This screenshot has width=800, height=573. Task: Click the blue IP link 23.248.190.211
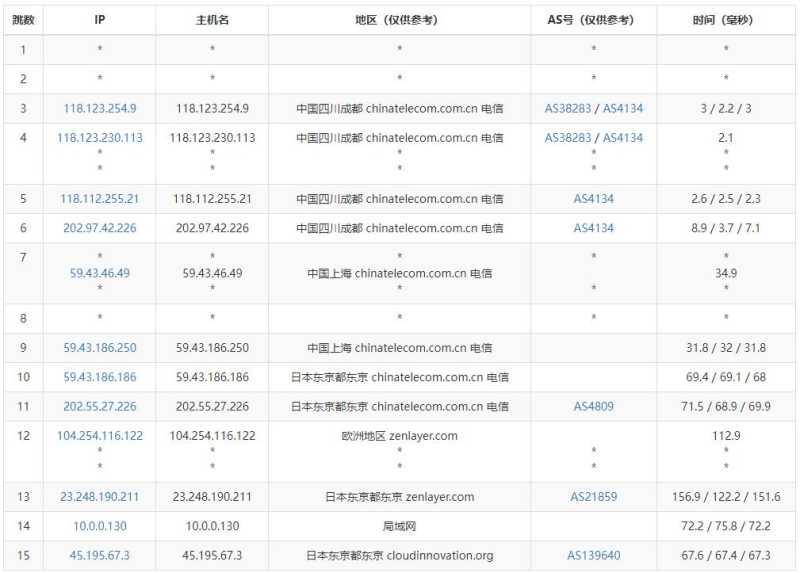click(99, 496)
